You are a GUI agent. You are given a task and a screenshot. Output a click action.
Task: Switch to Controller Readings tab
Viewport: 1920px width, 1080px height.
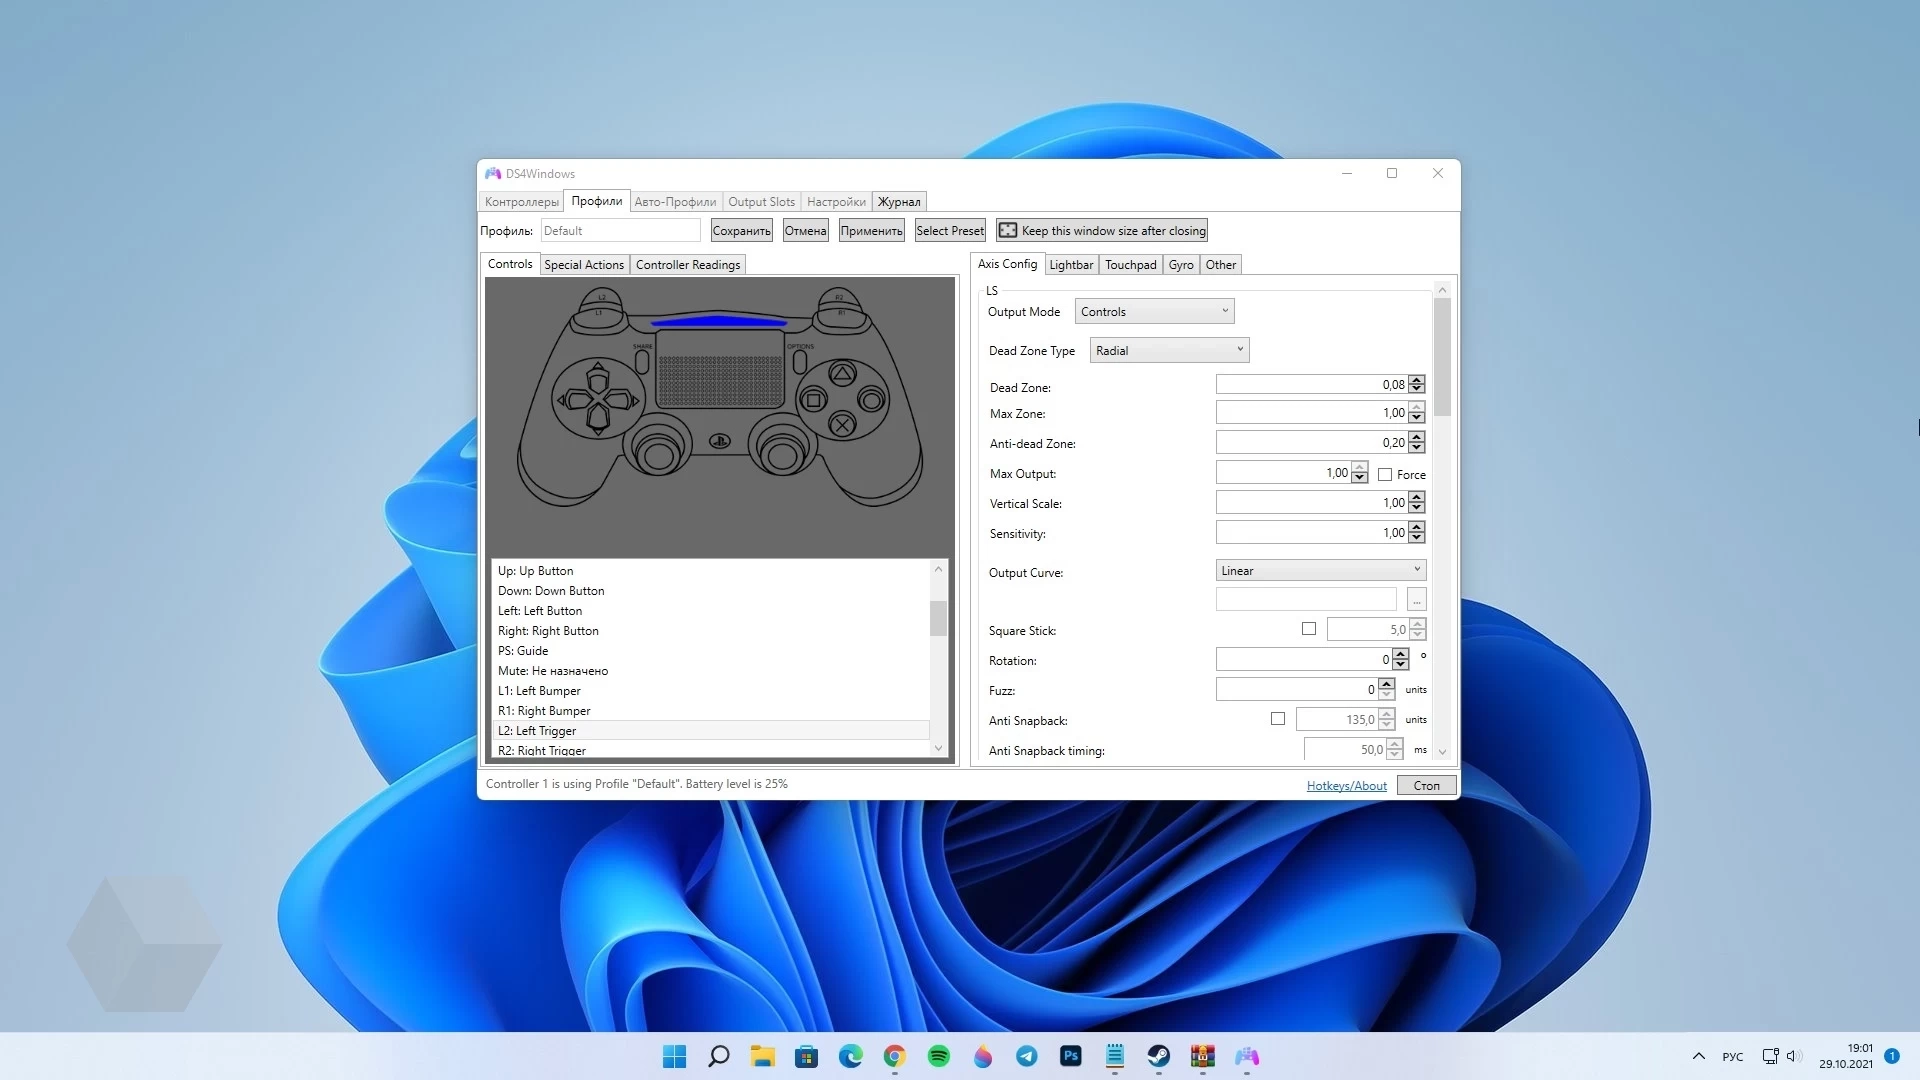click(688, 265)
